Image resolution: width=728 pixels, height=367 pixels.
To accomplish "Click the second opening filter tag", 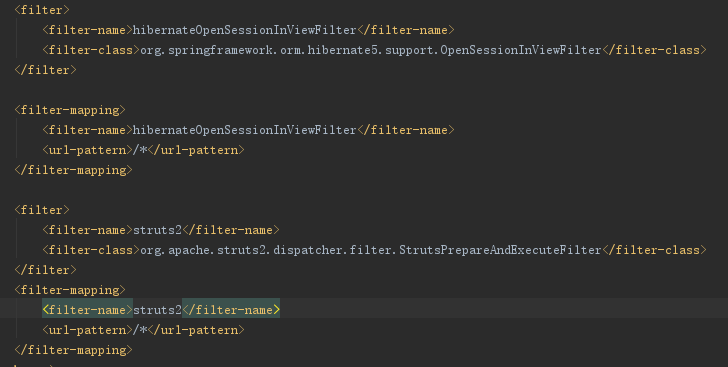I will pyautogui.click(x=42, y=210).
